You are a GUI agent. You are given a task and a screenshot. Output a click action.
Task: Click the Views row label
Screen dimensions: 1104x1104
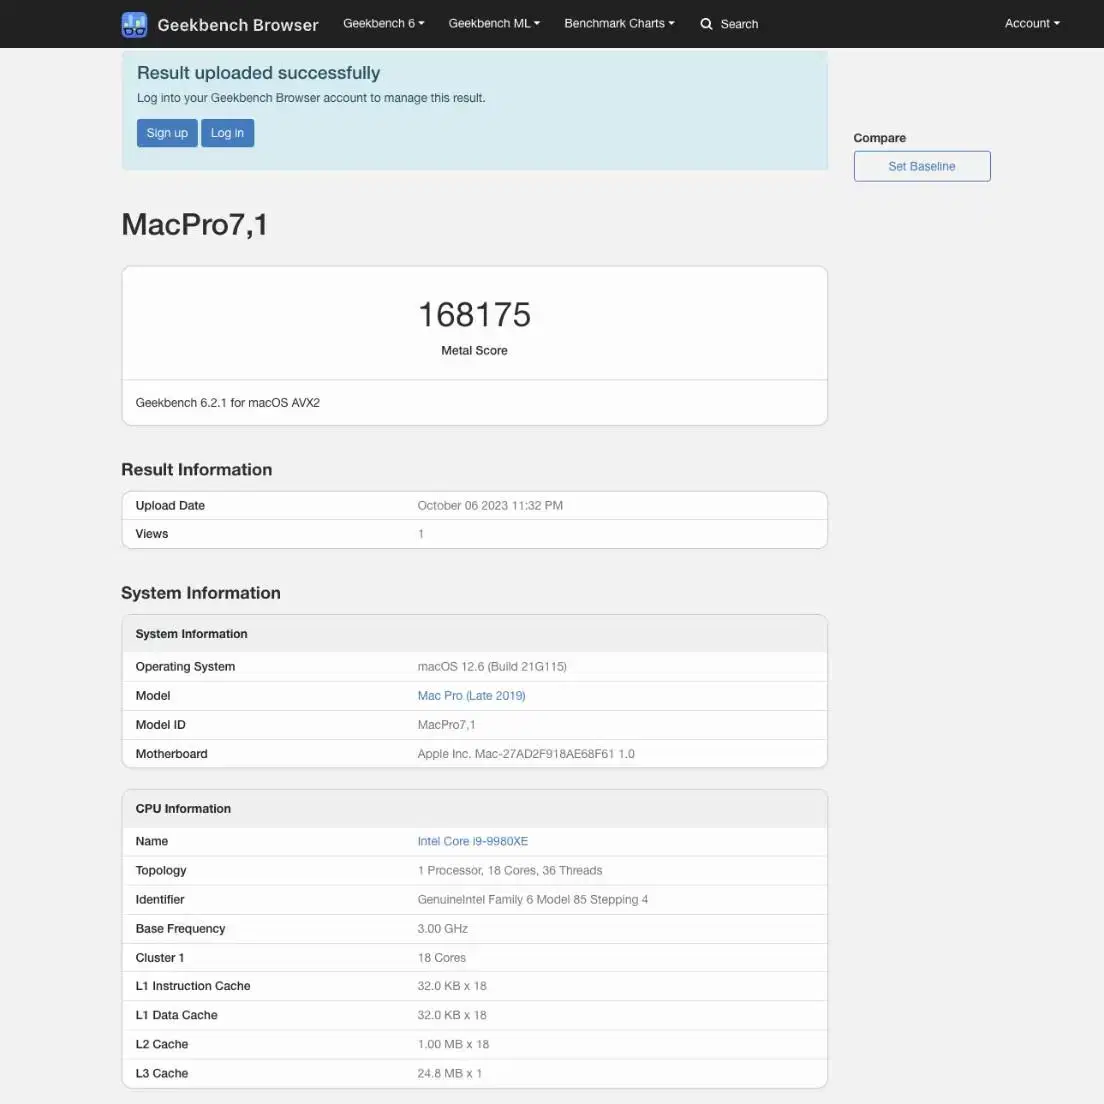coord(151,534)
